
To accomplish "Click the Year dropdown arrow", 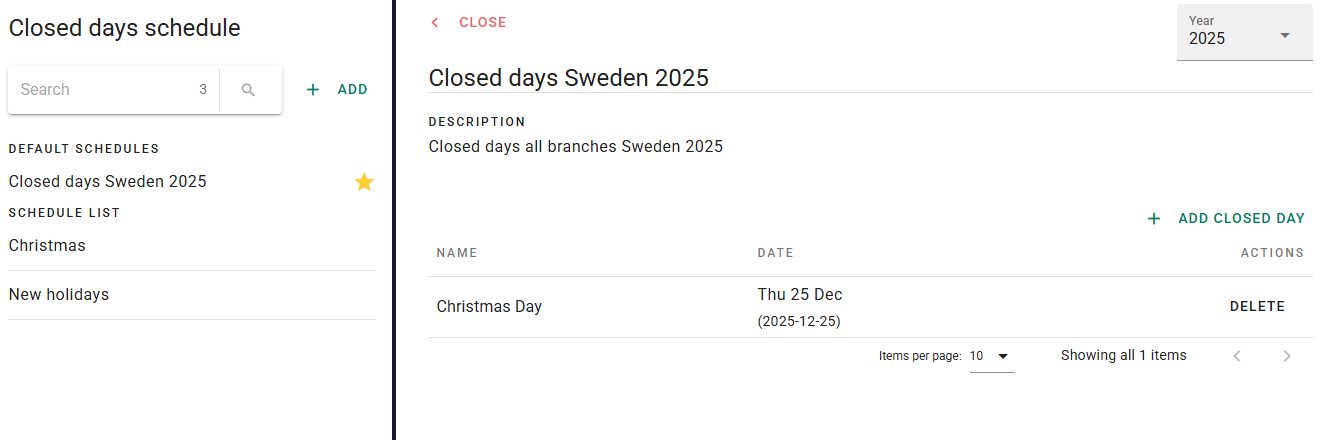I will 1285,36.
